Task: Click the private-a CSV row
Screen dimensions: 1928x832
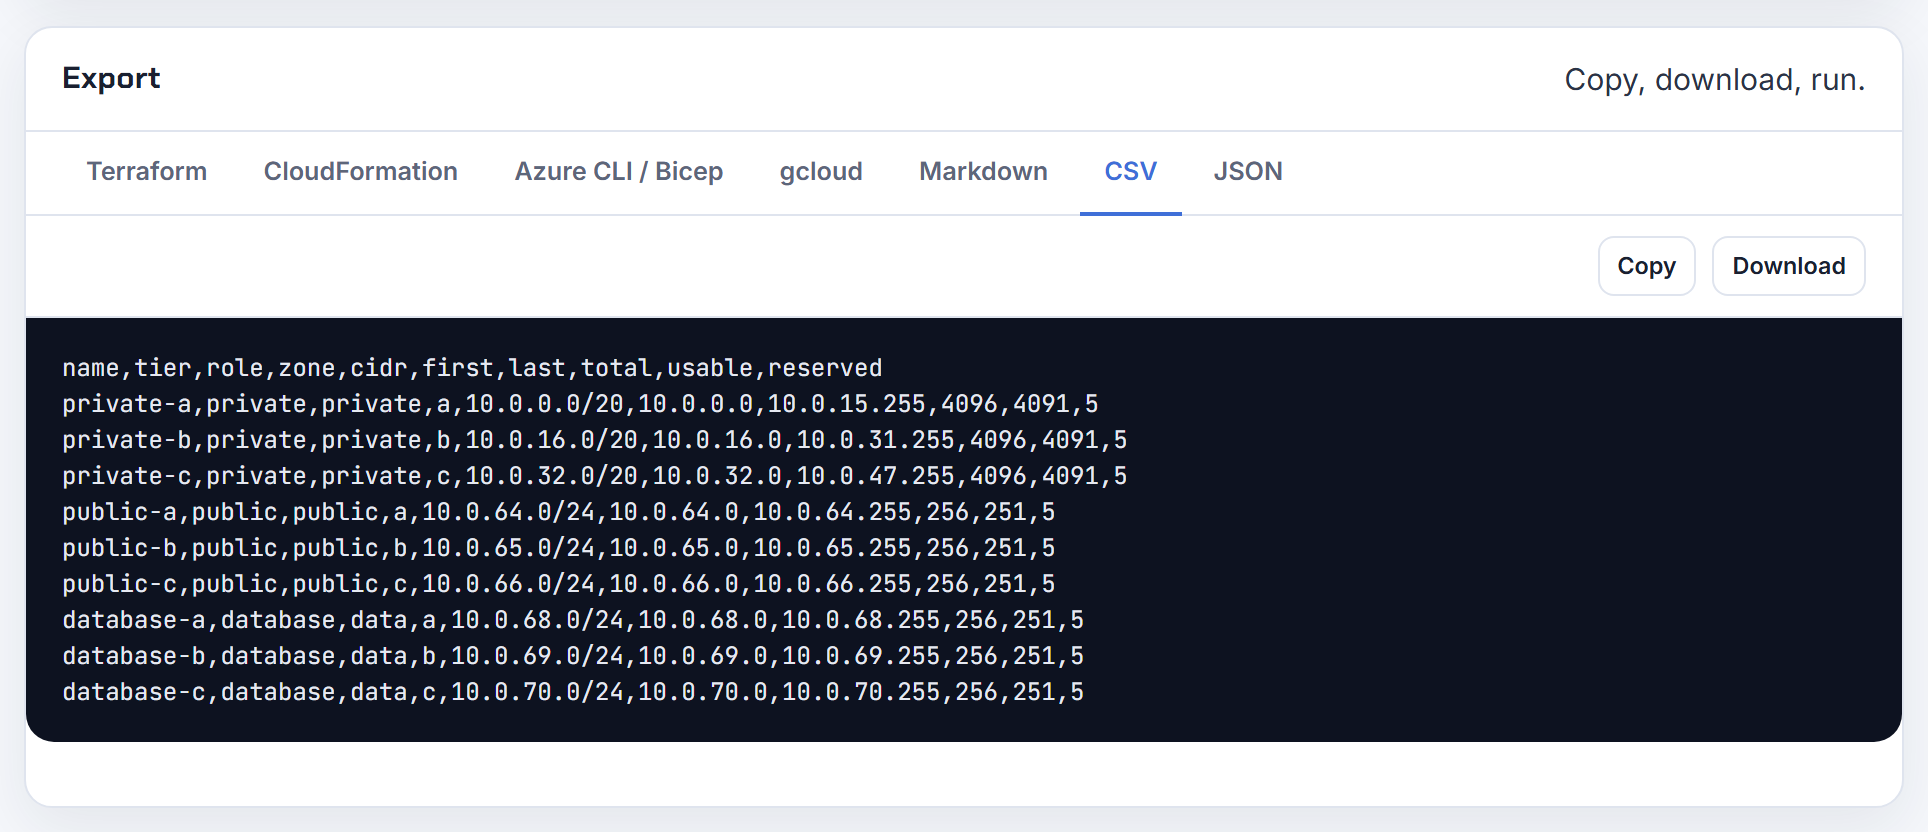Action: coord(580,404)
